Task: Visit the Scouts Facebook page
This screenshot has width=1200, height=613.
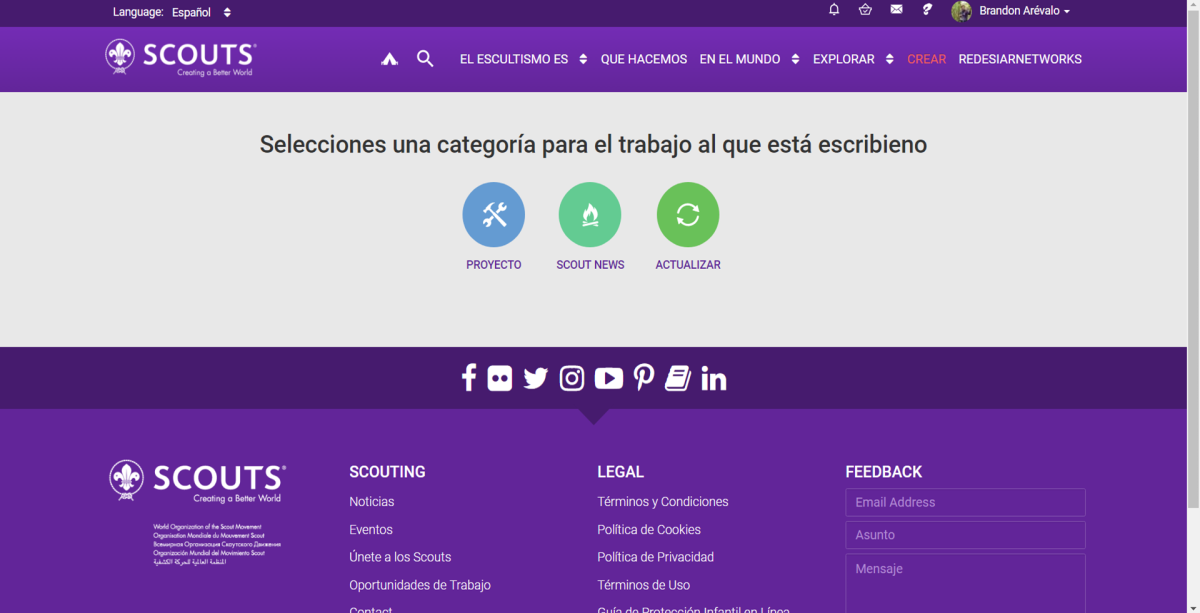Action: tap(468, 377)
